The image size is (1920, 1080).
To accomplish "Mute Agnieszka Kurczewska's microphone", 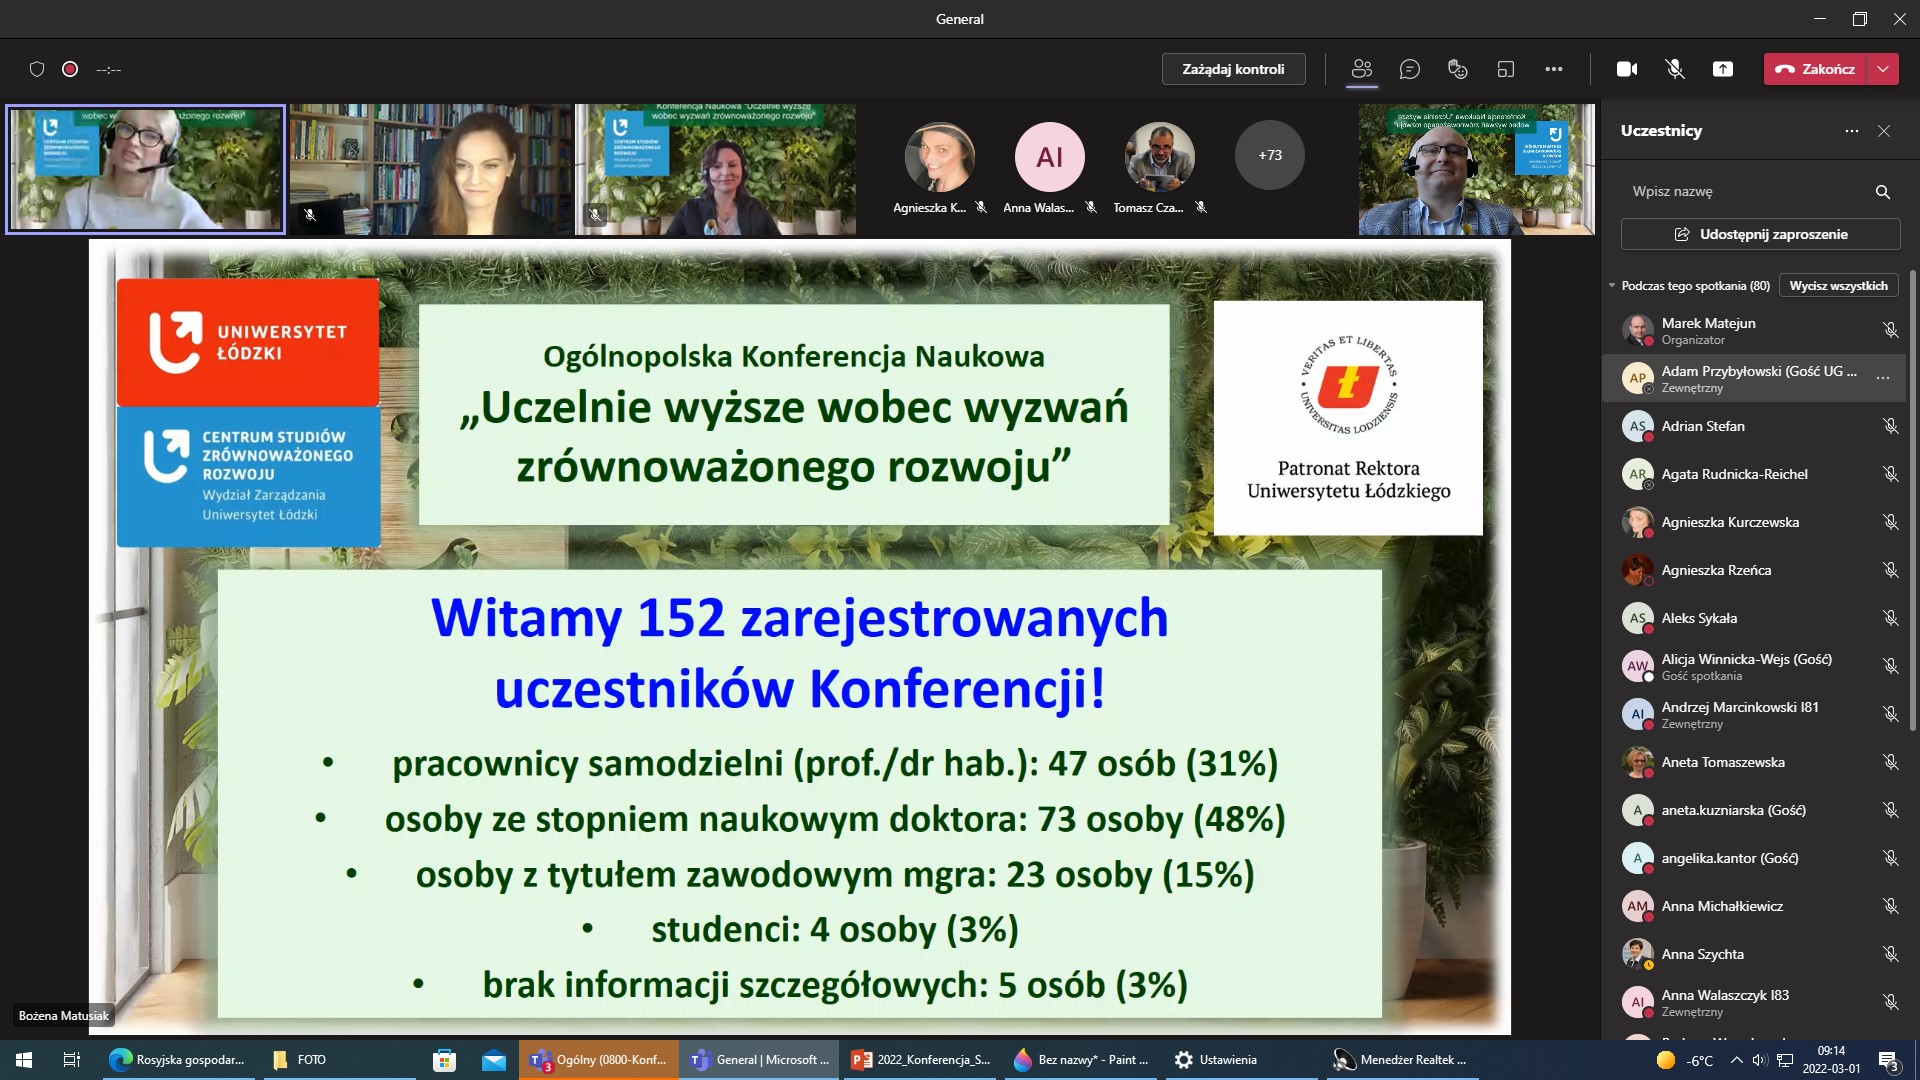I will pyautogui.click(x=1891, y=521).
